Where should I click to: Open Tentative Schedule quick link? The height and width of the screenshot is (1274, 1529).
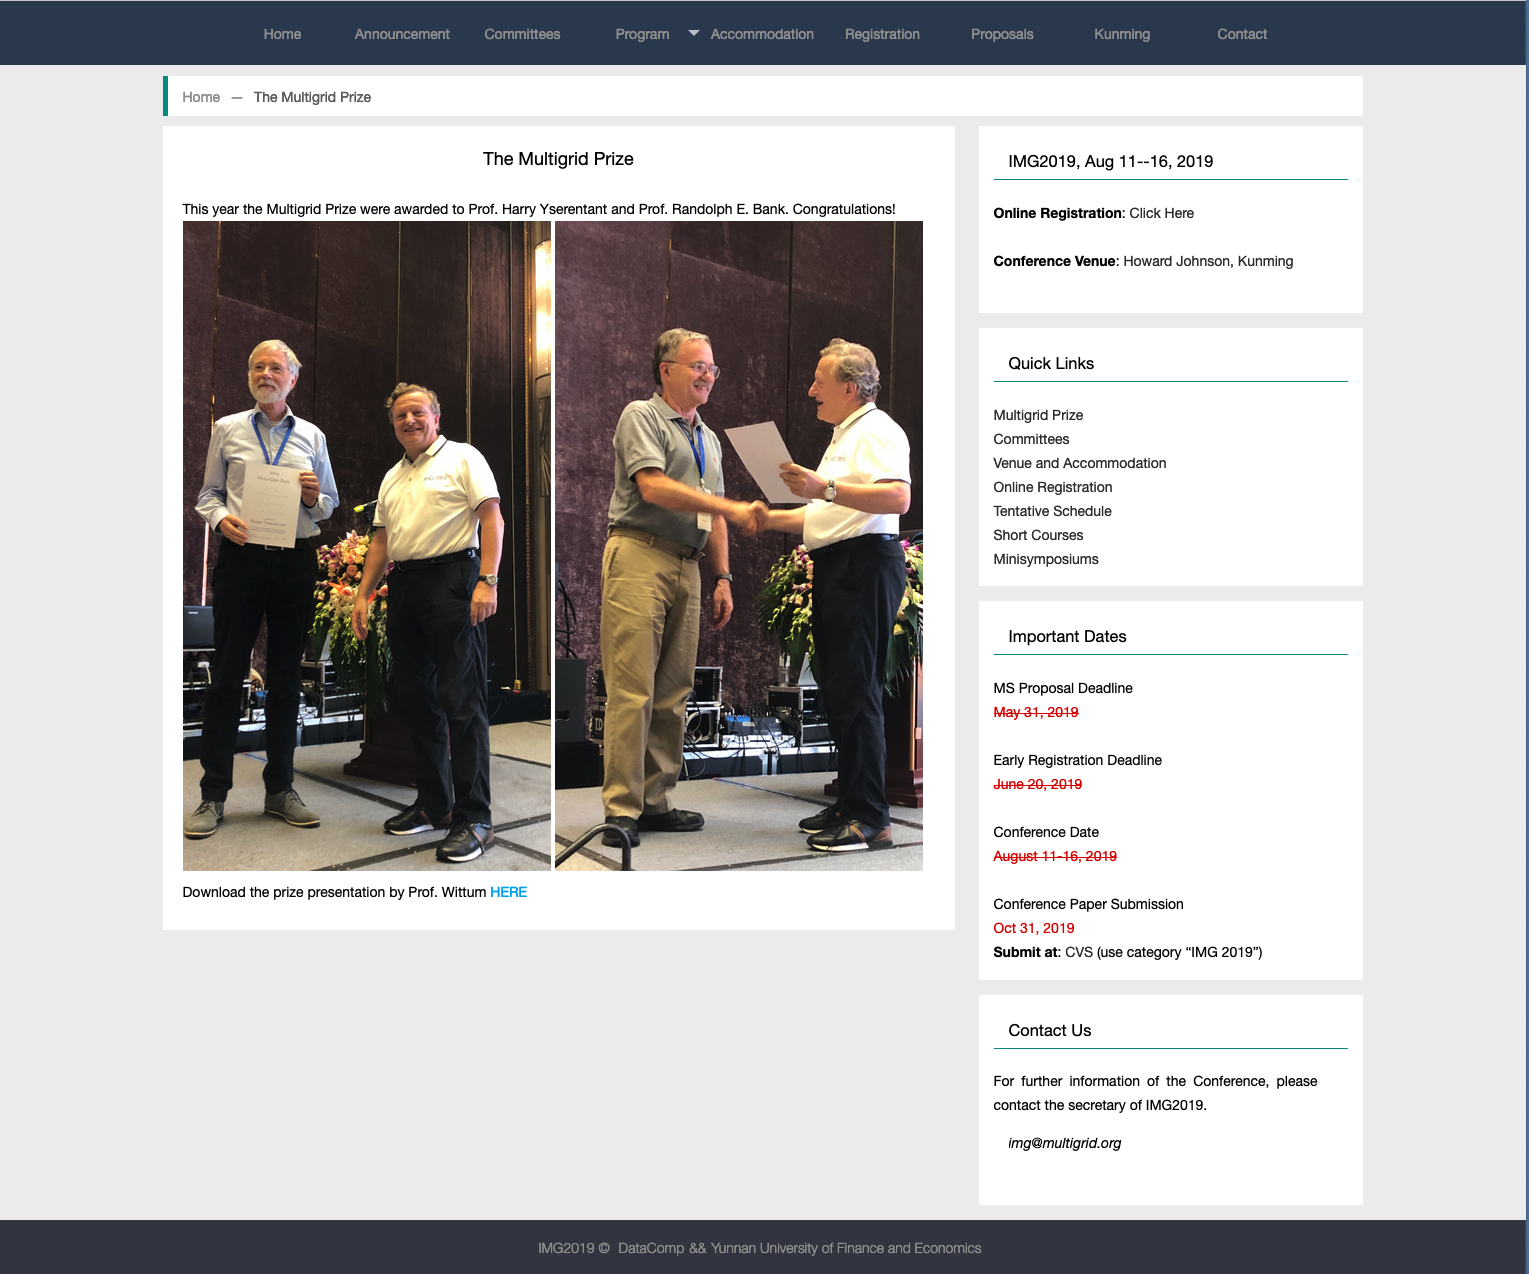click(1052, 511)
